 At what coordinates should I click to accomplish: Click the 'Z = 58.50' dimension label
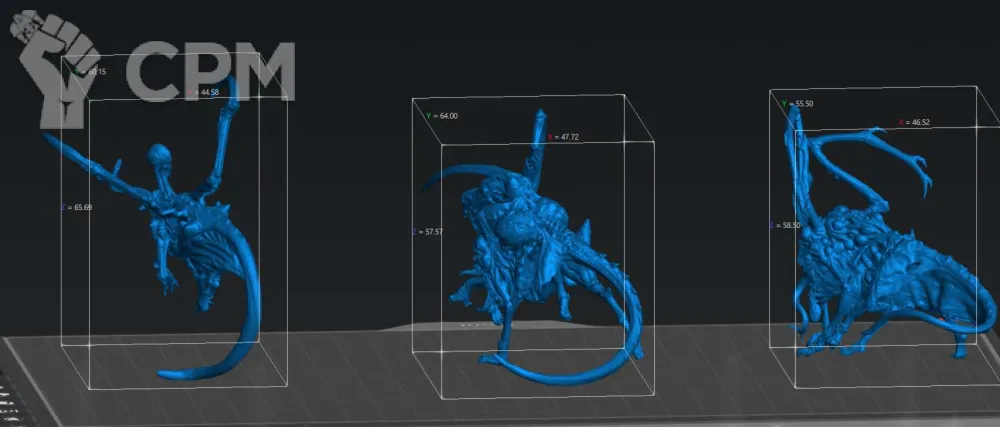(785, 225)
